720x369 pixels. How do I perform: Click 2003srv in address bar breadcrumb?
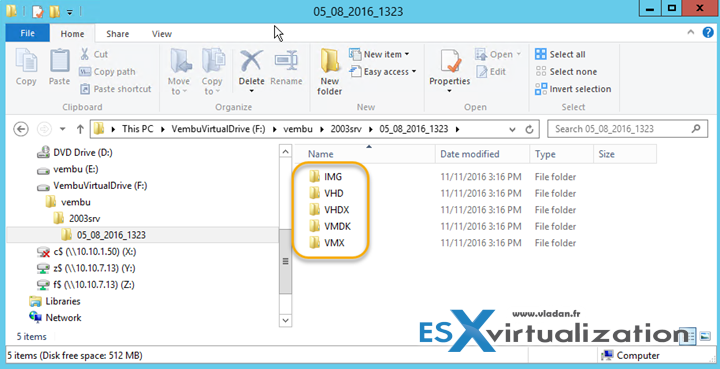click(346, 129)
